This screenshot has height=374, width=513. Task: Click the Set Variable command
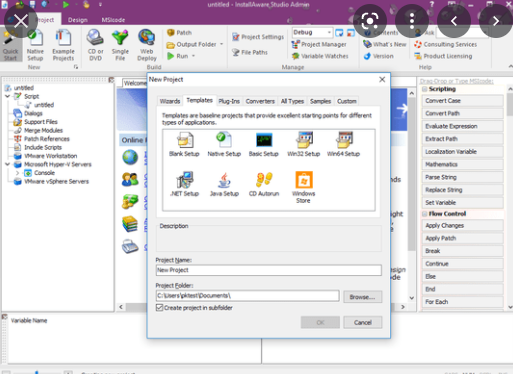462,203
